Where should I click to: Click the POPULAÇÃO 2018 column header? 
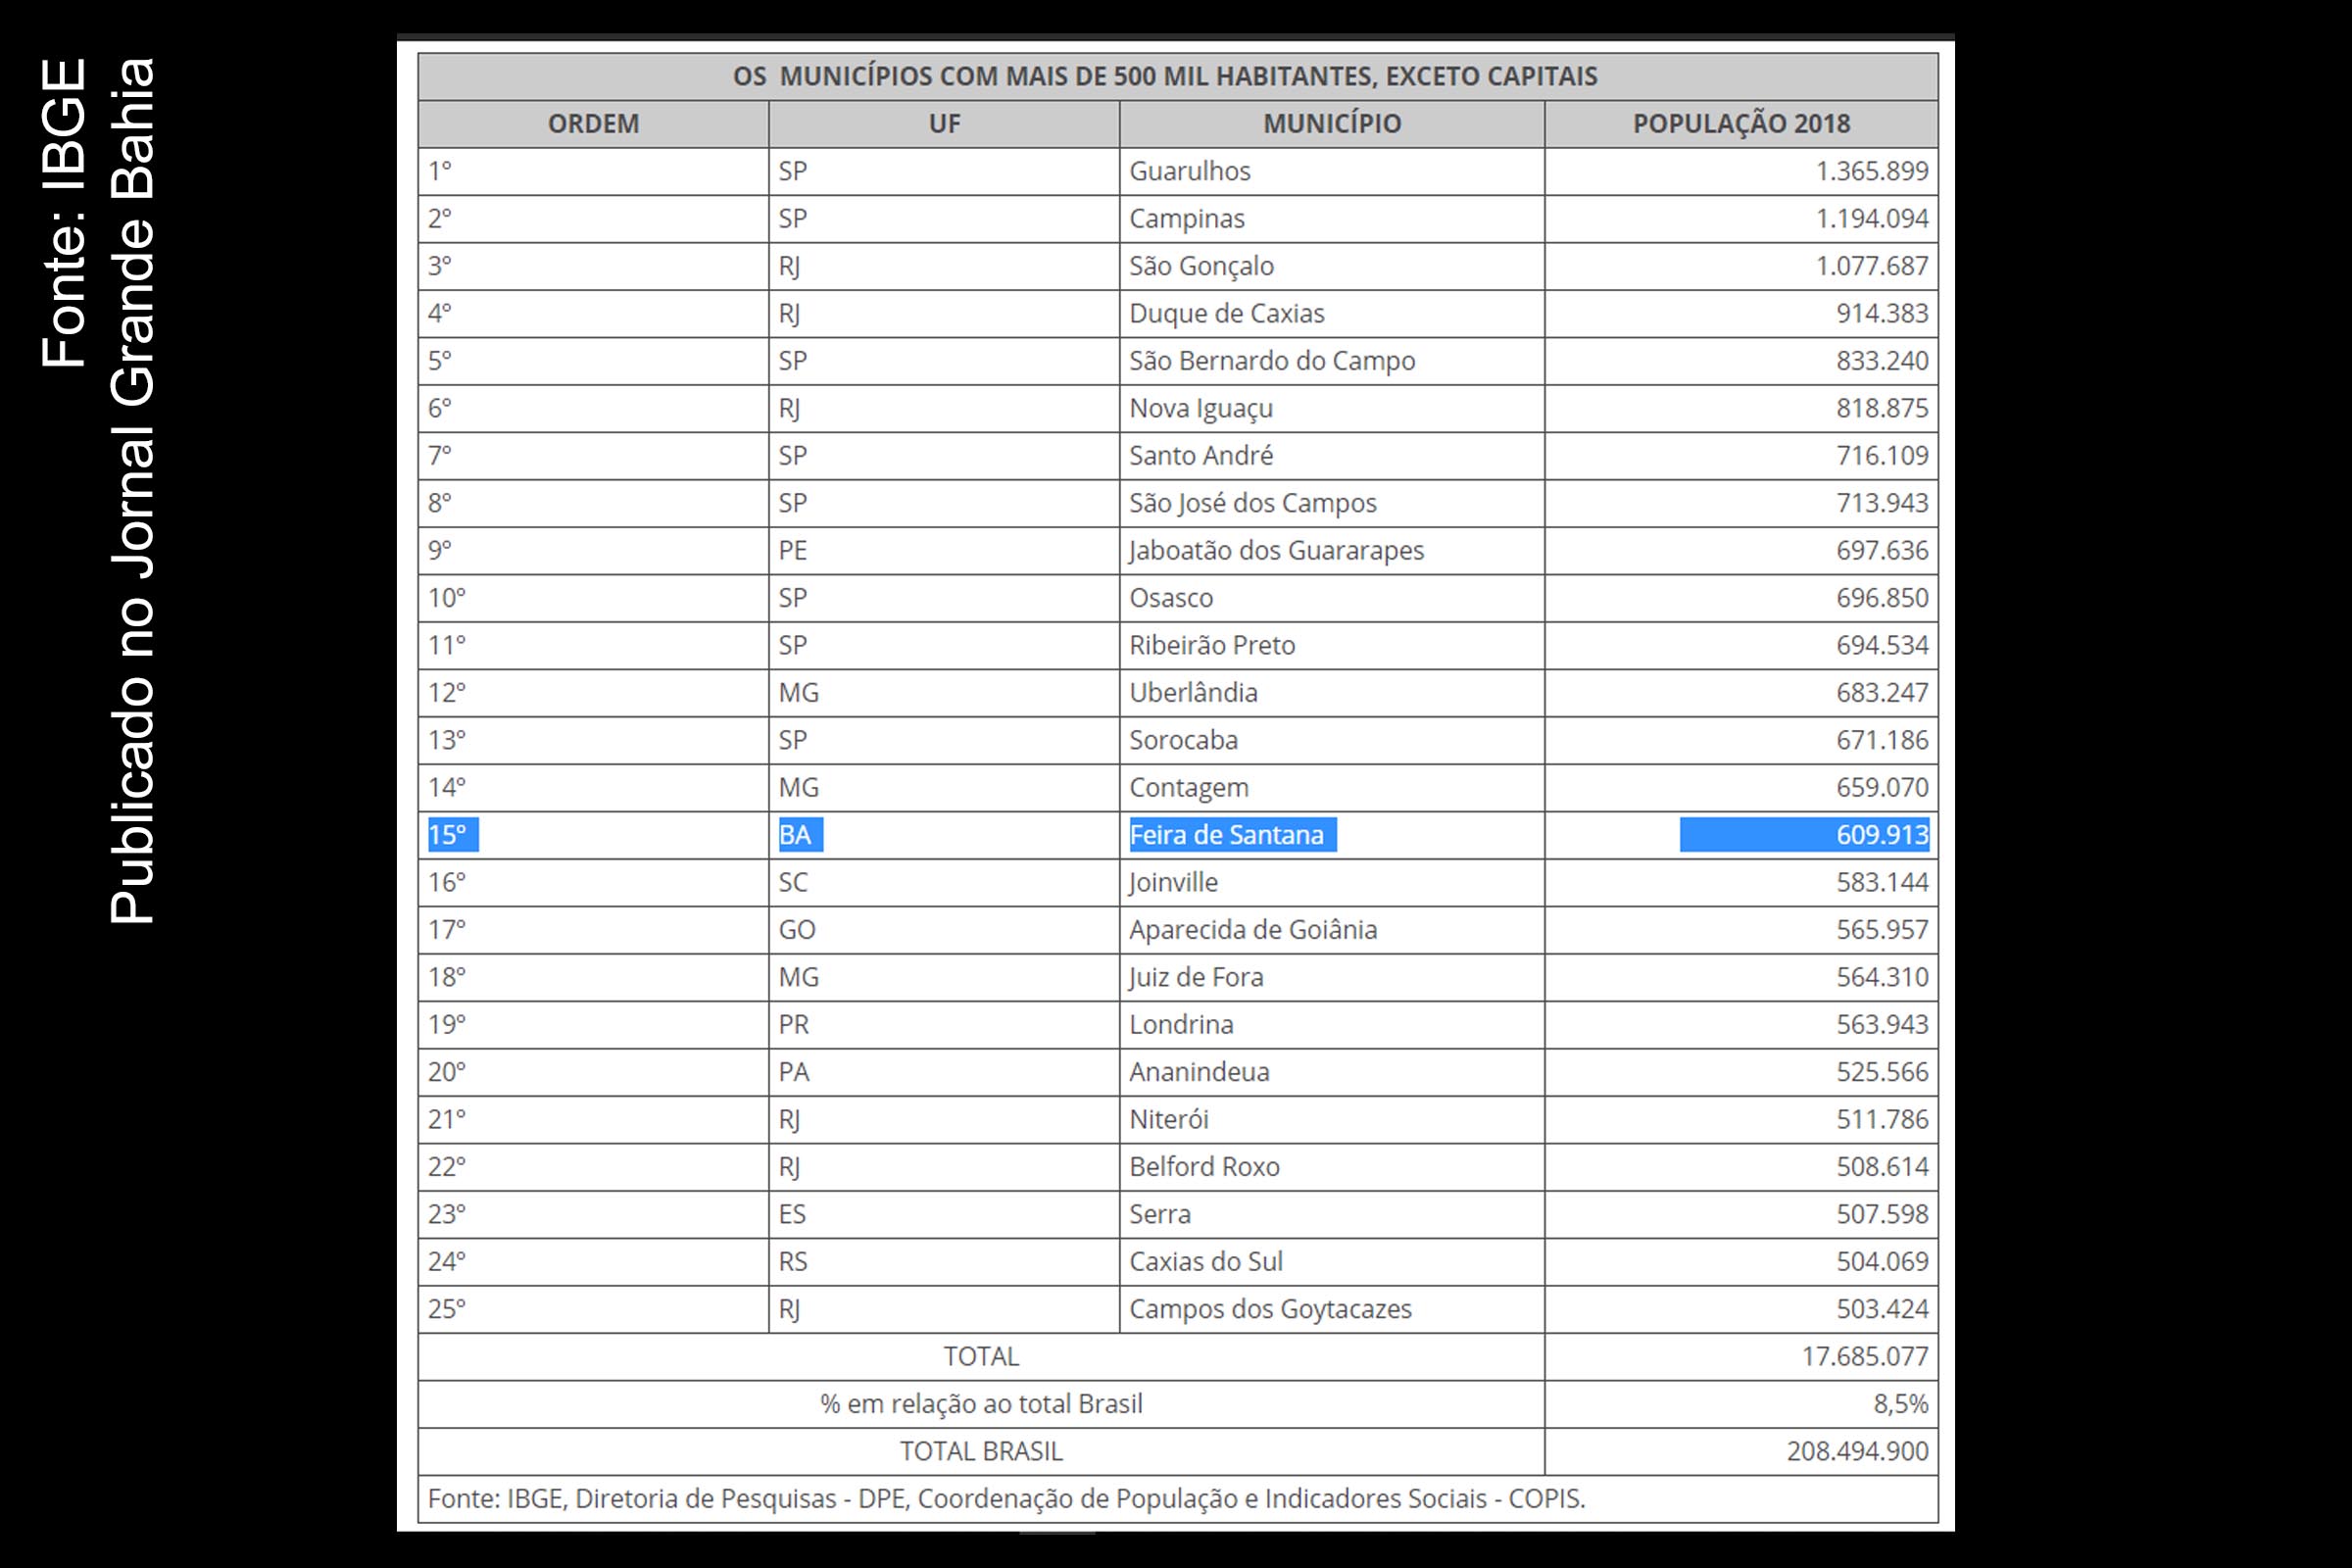click(1741, 124)
